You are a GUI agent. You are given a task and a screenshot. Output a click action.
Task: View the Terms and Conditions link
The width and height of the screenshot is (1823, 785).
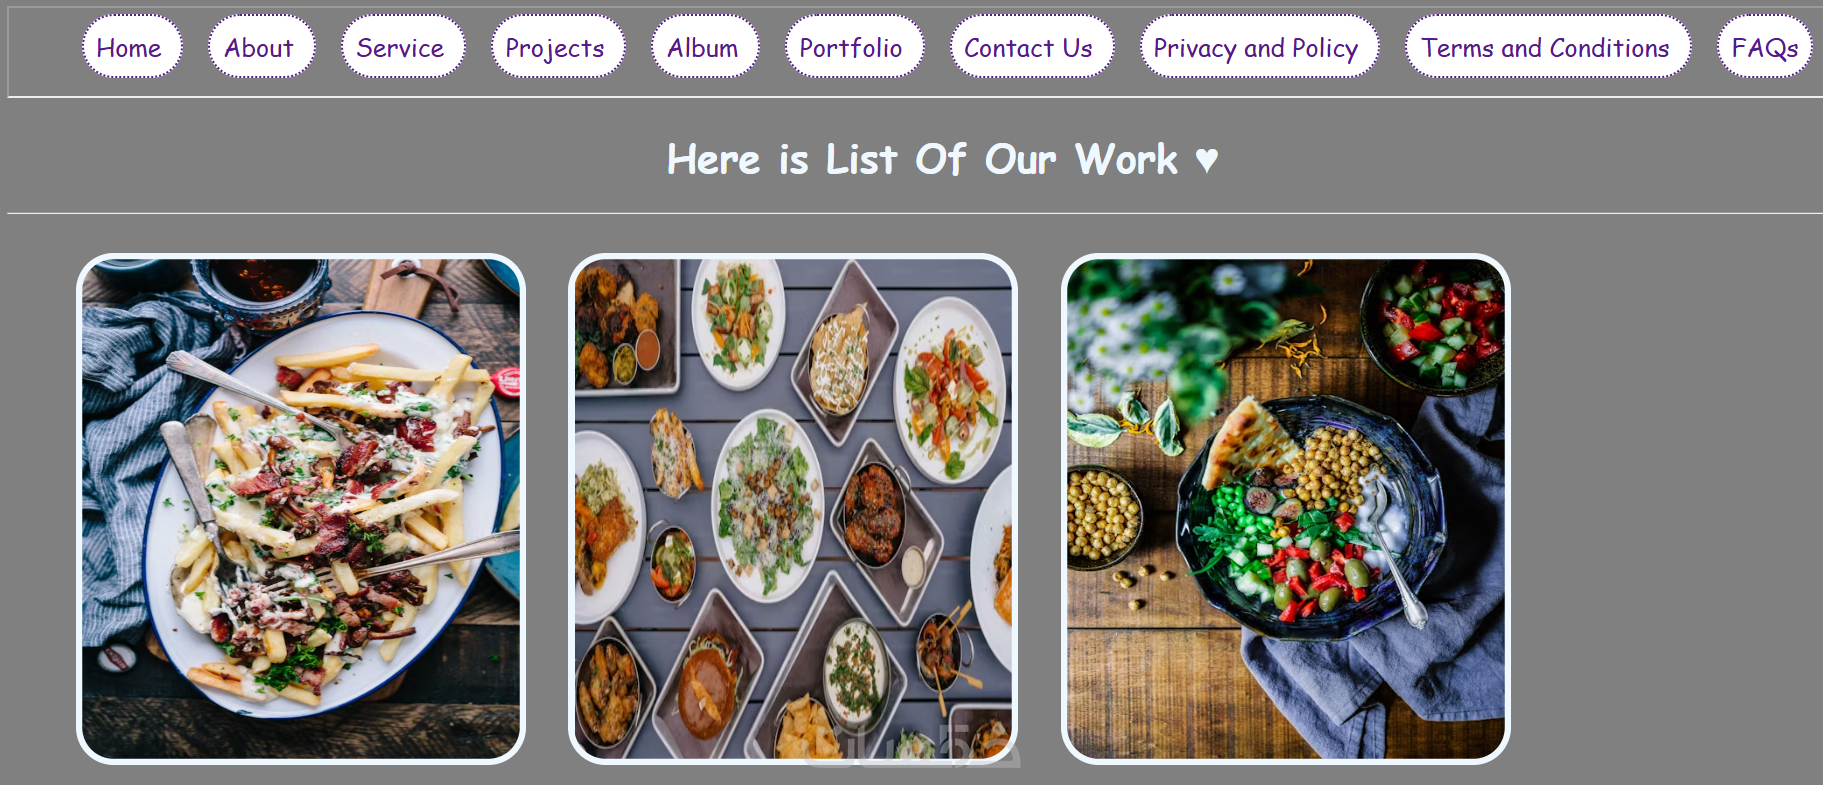coord(1548,47)
